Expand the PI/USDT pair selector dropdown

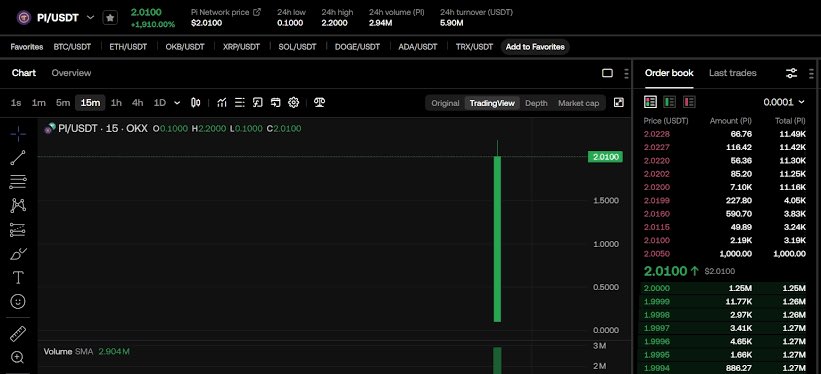coord(90,17)
